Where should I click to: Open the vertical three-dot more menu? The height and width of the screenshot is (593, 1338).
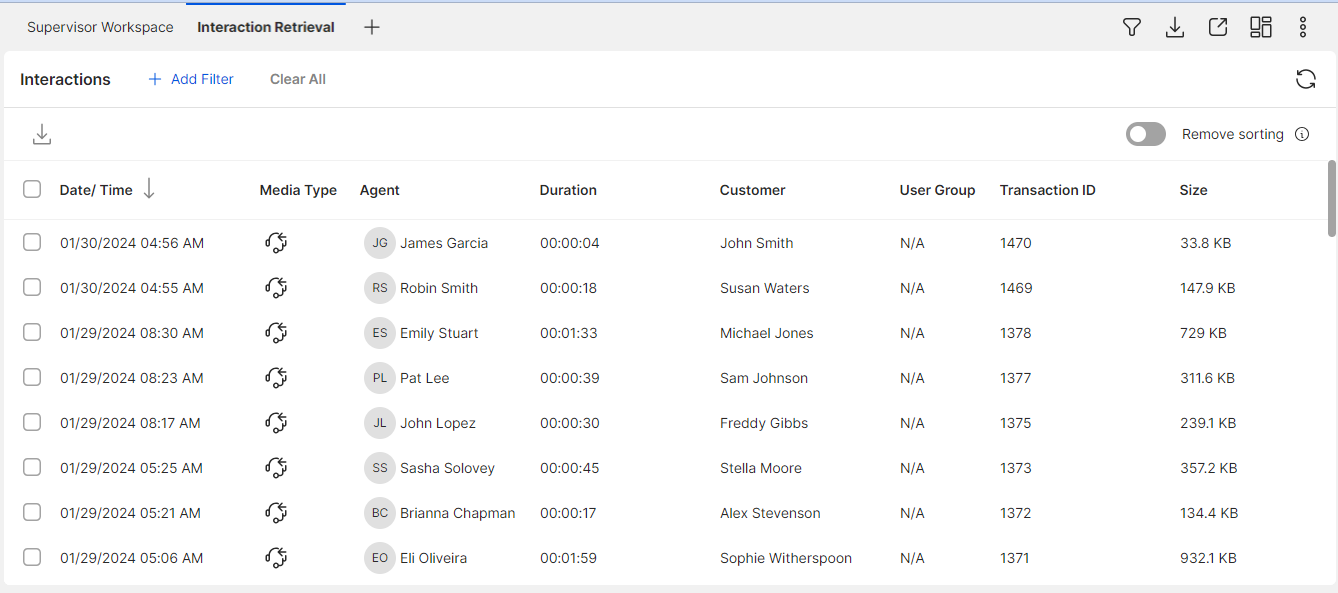1303,28
